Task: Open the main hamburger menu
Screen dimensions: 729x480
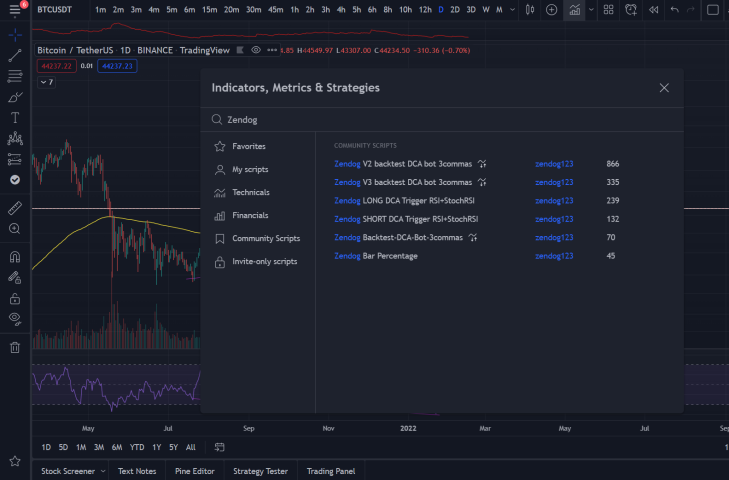Action: click(15, 10)
